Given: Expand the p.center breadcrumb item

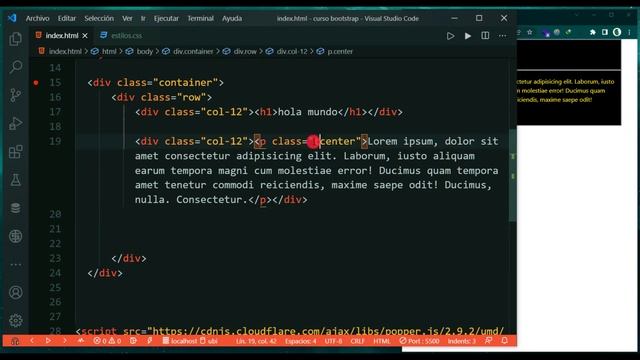Looking at the screenshot, I should 340,51.
